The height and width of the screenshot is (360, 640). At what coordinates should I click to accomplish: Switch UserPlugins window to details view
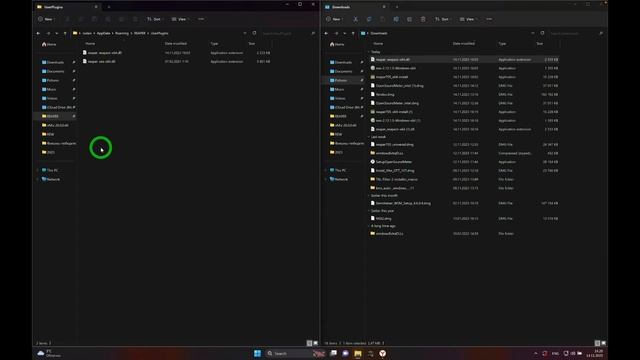(x=309, y=343)
